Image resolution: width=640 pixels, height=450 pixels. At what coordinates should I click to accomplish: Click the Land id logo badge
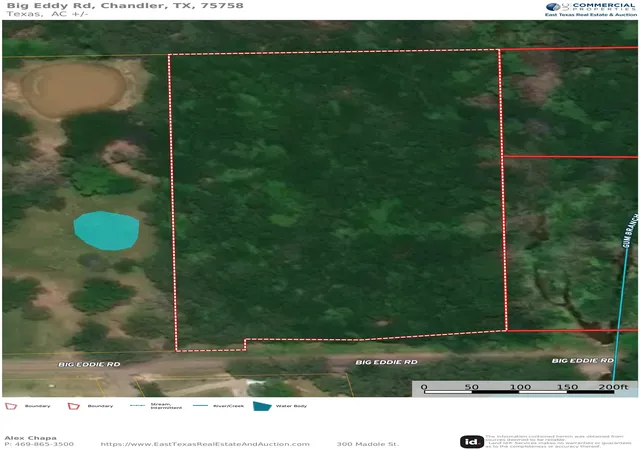coord(471,441)
